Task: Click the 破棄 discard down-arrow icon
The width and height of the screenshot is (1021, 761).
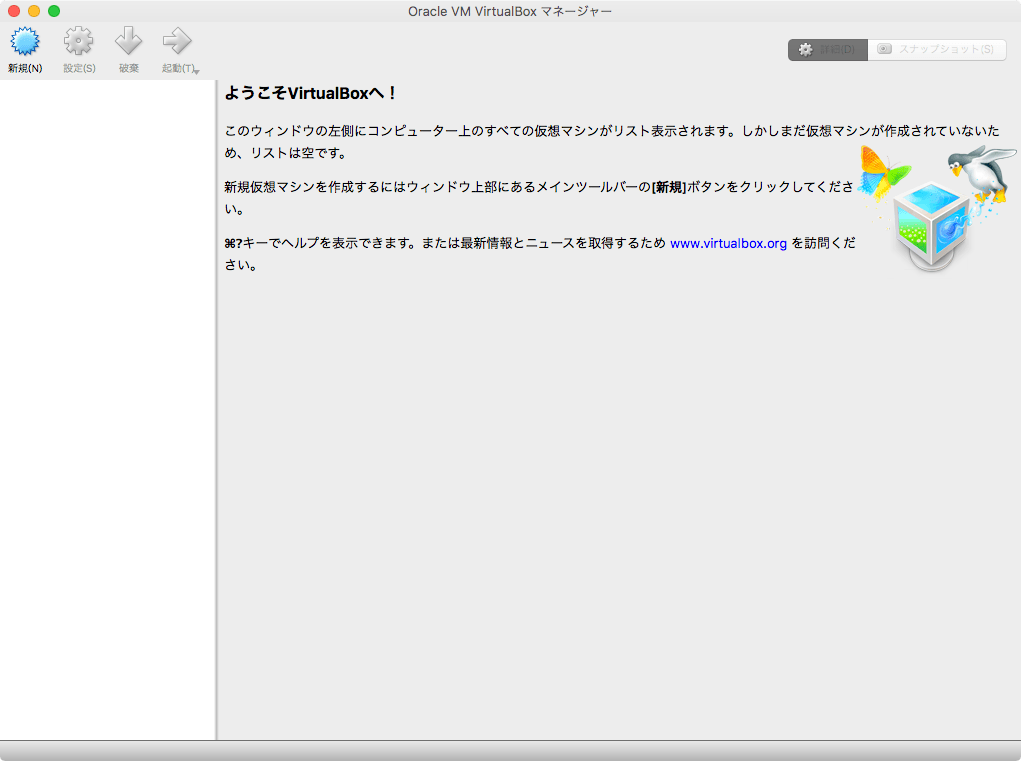Action: coord(128,42)
